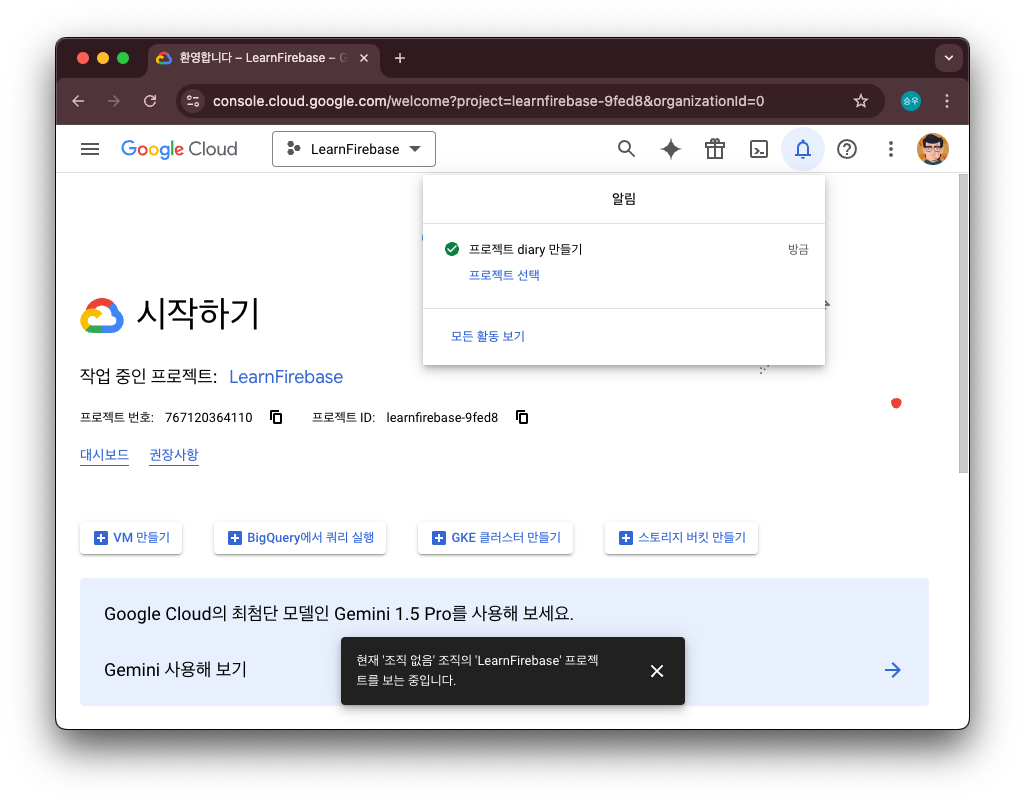Click the arrow in Gemini banner
Screen dimensions: 1025x803
[892, 670]
